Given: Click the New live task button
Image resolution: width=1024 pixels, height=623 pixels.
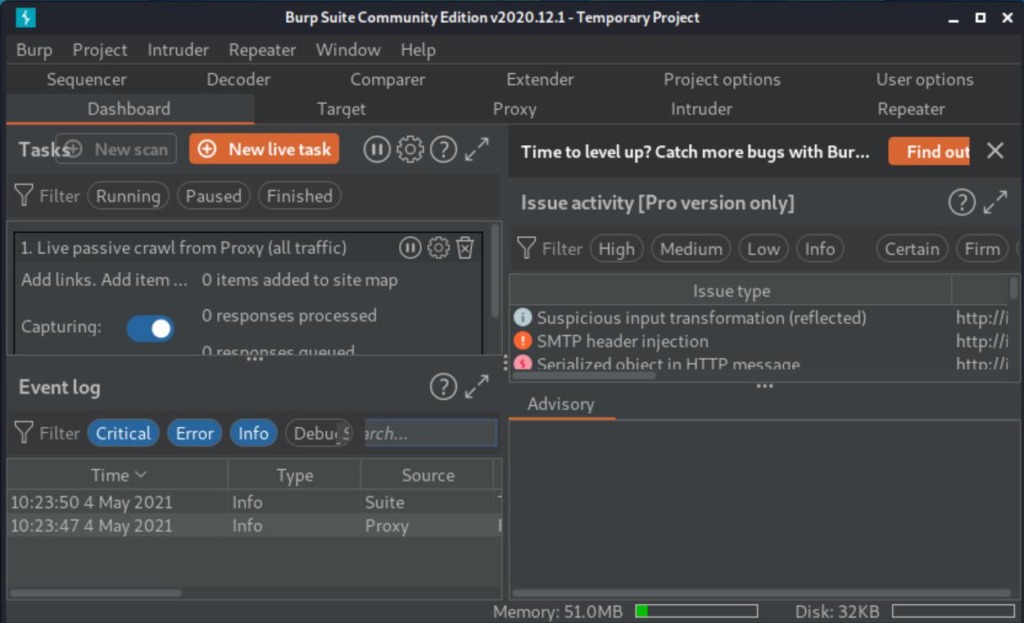Looking at the screenshot, I should [x=264, y=150].
